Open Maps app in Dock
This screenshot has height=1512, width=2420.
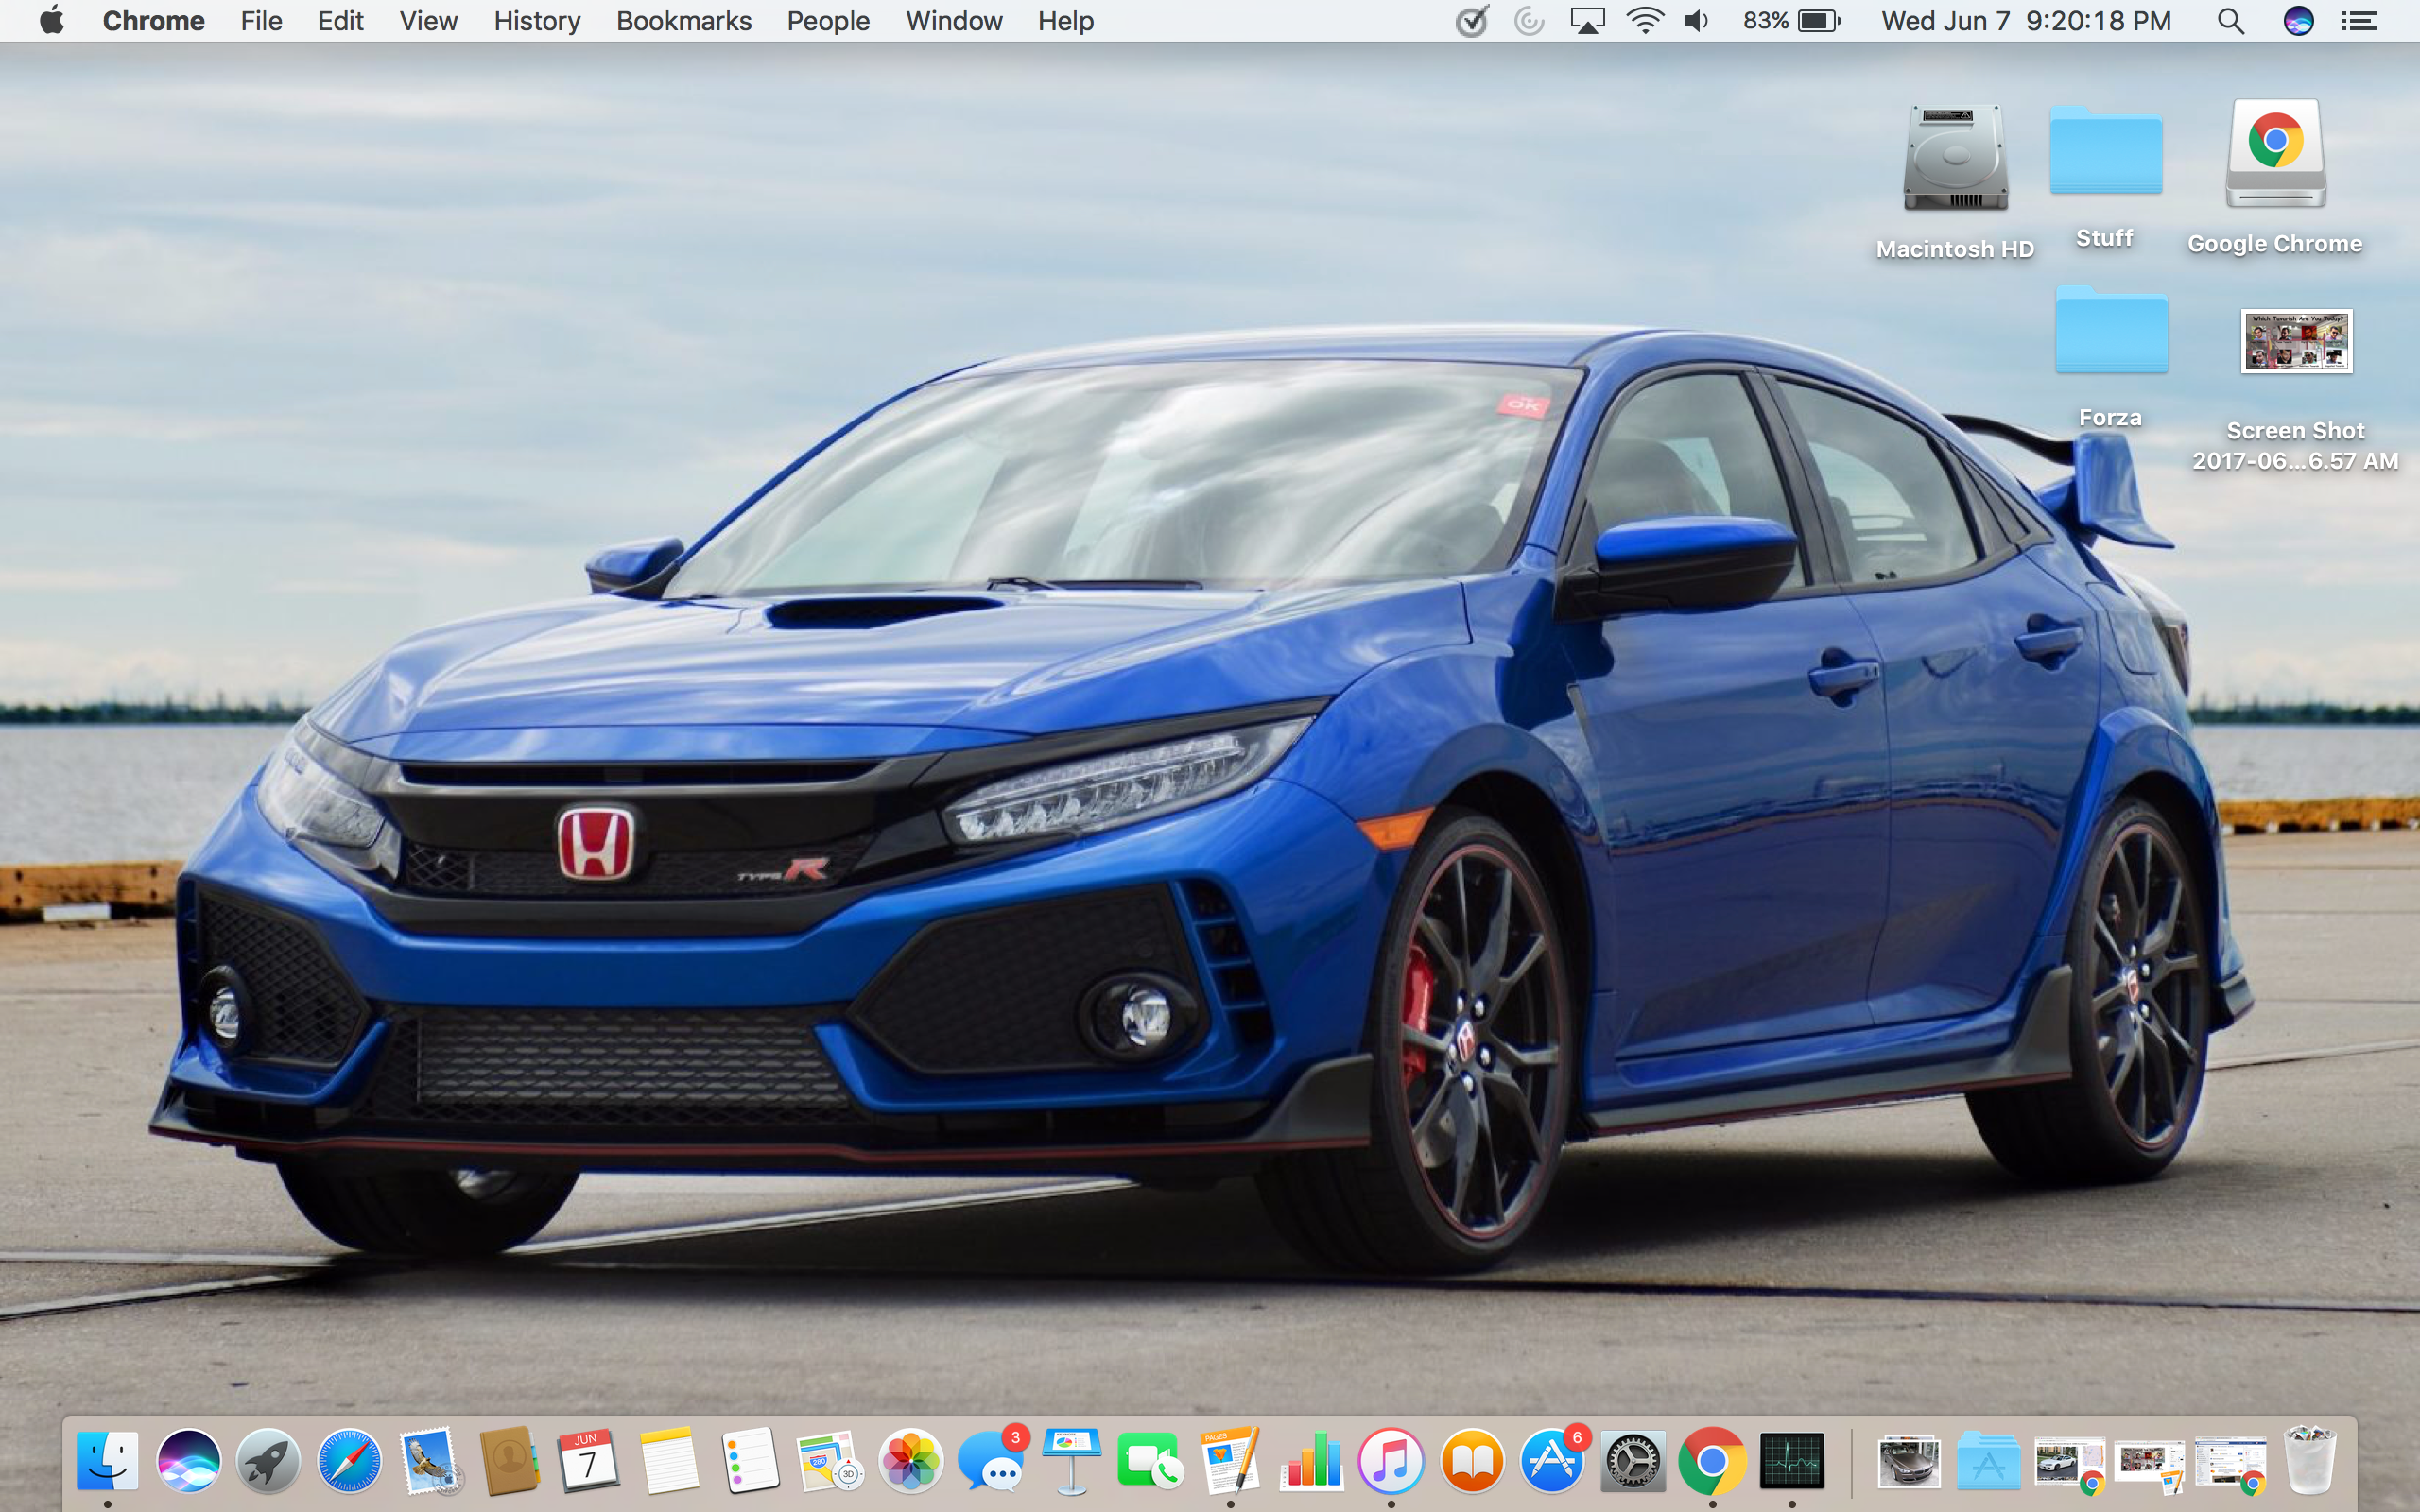(x=830, y=1461)
